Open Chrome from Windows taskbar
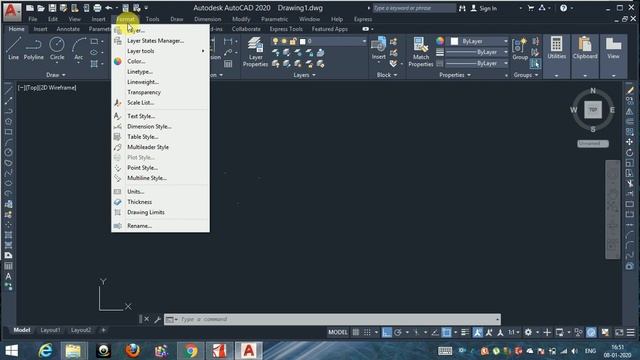Viewport: 640px width, 360px height. tap(191, 351)
